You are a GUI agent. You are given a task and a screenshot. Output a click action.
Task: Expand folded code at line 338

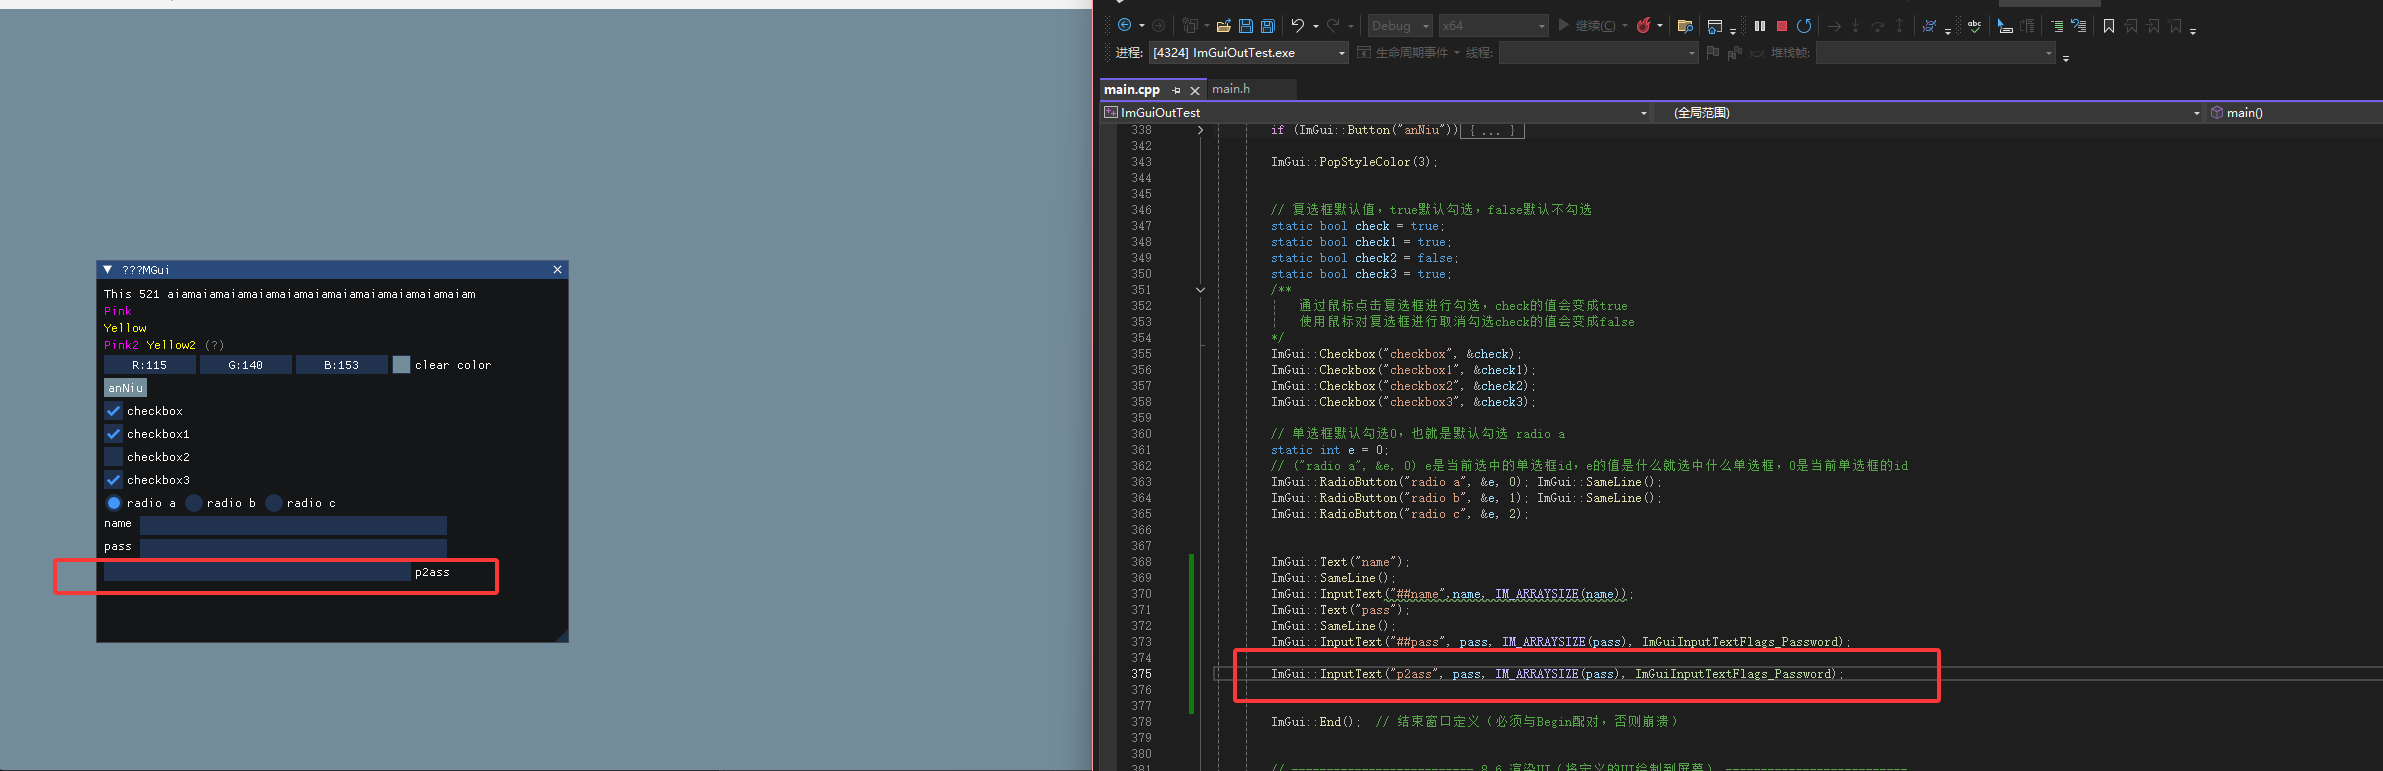1200,130
